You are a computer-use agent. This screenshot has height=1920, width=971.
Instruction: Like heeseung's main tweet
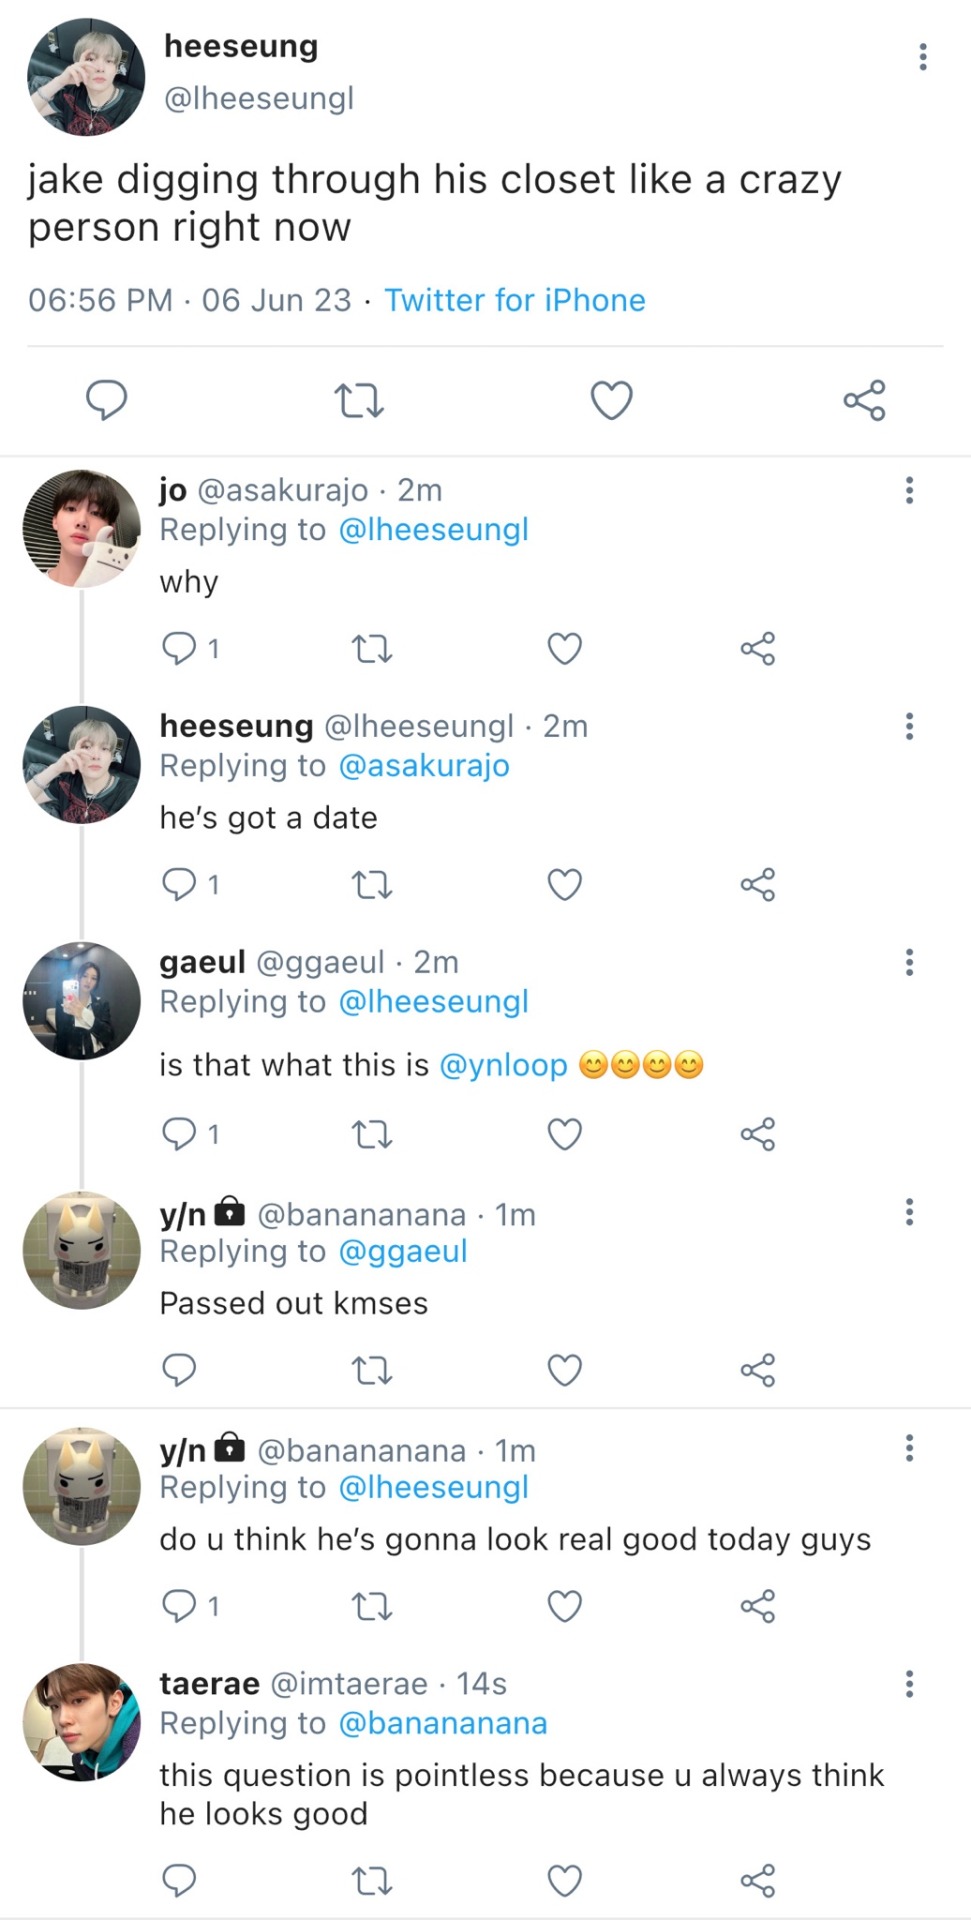(611, 401)
